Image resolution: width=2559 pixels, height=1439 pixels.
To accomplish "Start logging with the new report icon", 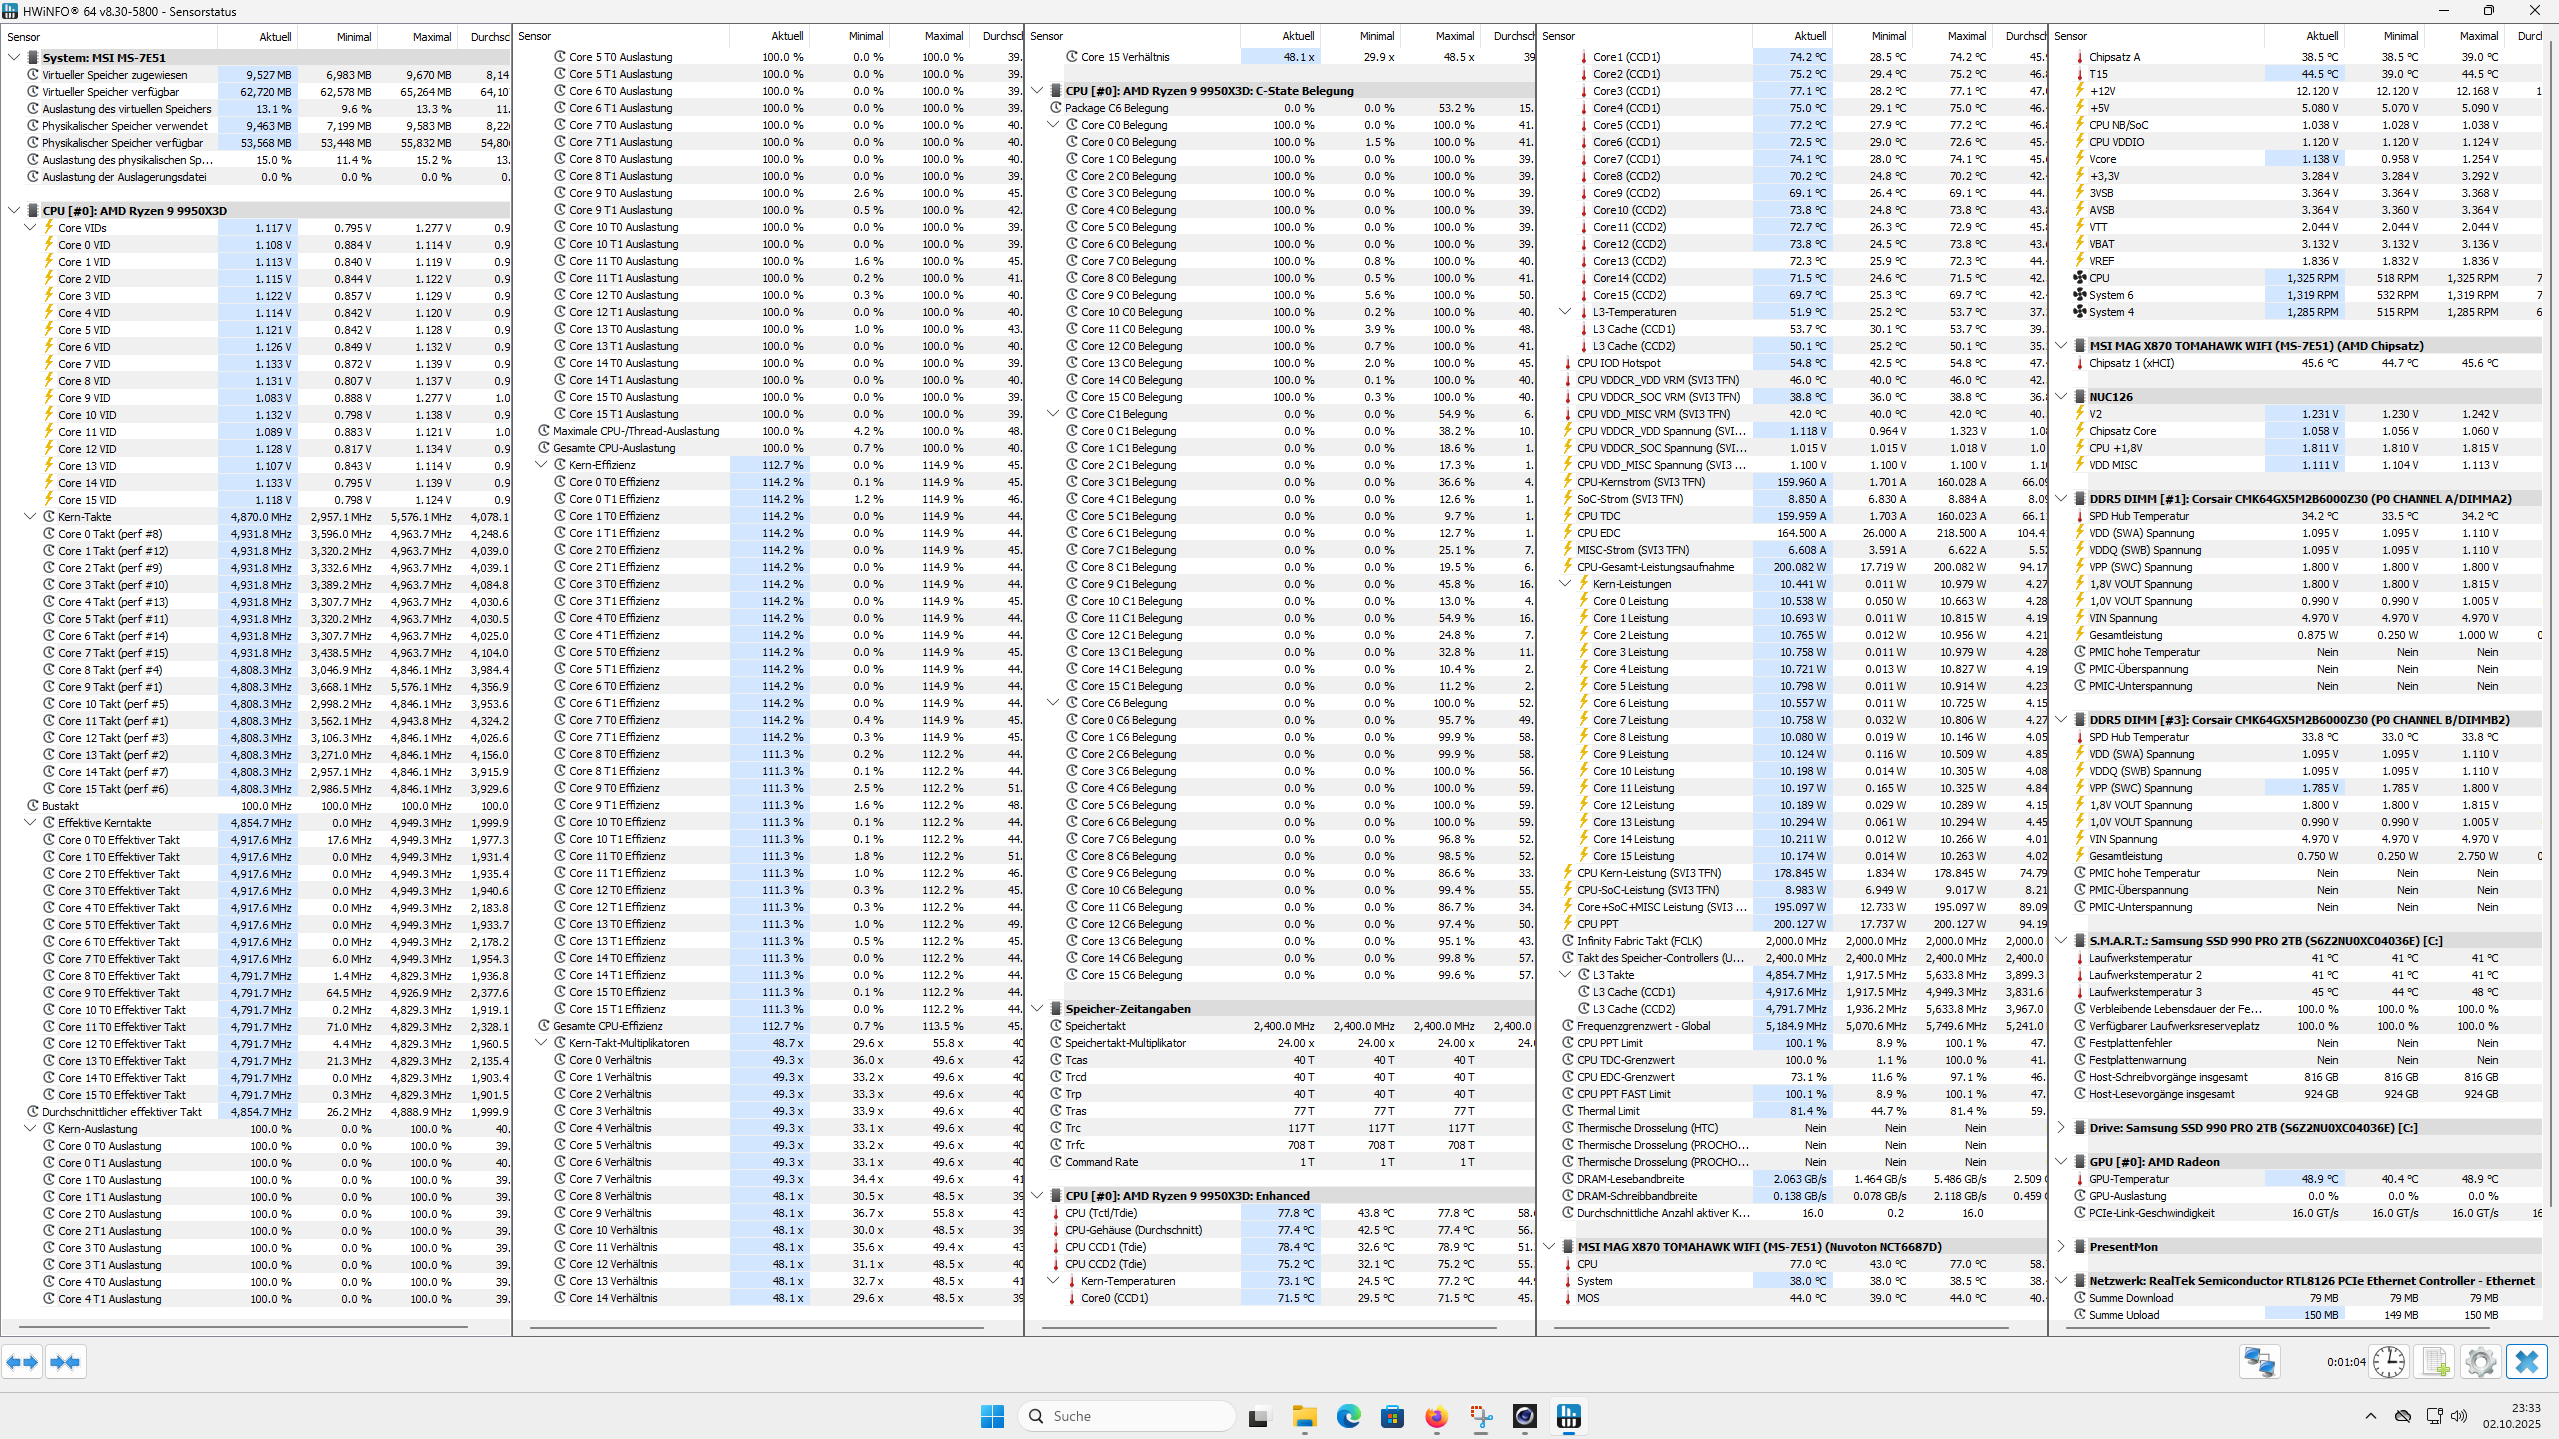I will tap(2435, 1361).
